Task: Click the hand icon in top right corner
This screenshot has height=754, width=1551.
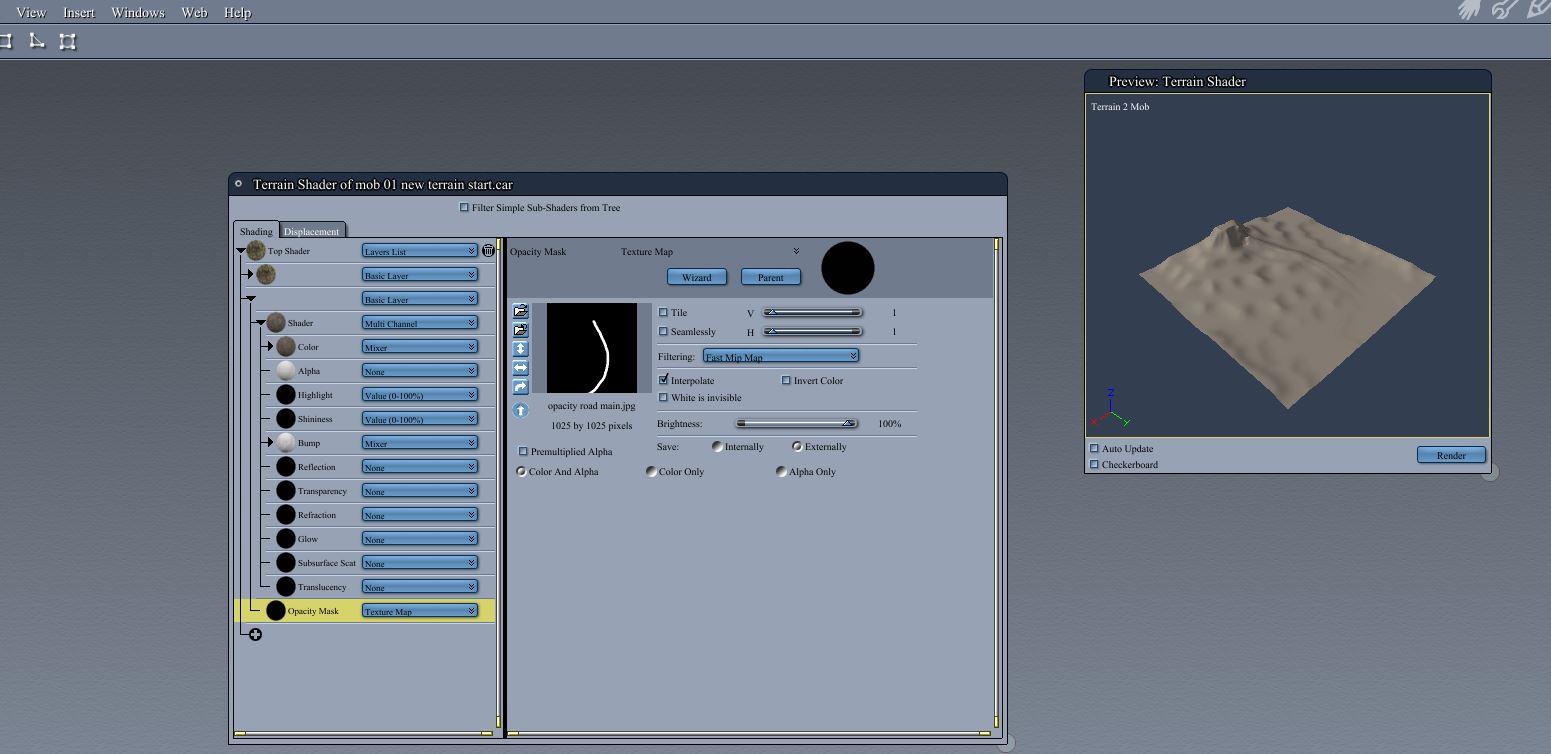Action: [1469, 10]
